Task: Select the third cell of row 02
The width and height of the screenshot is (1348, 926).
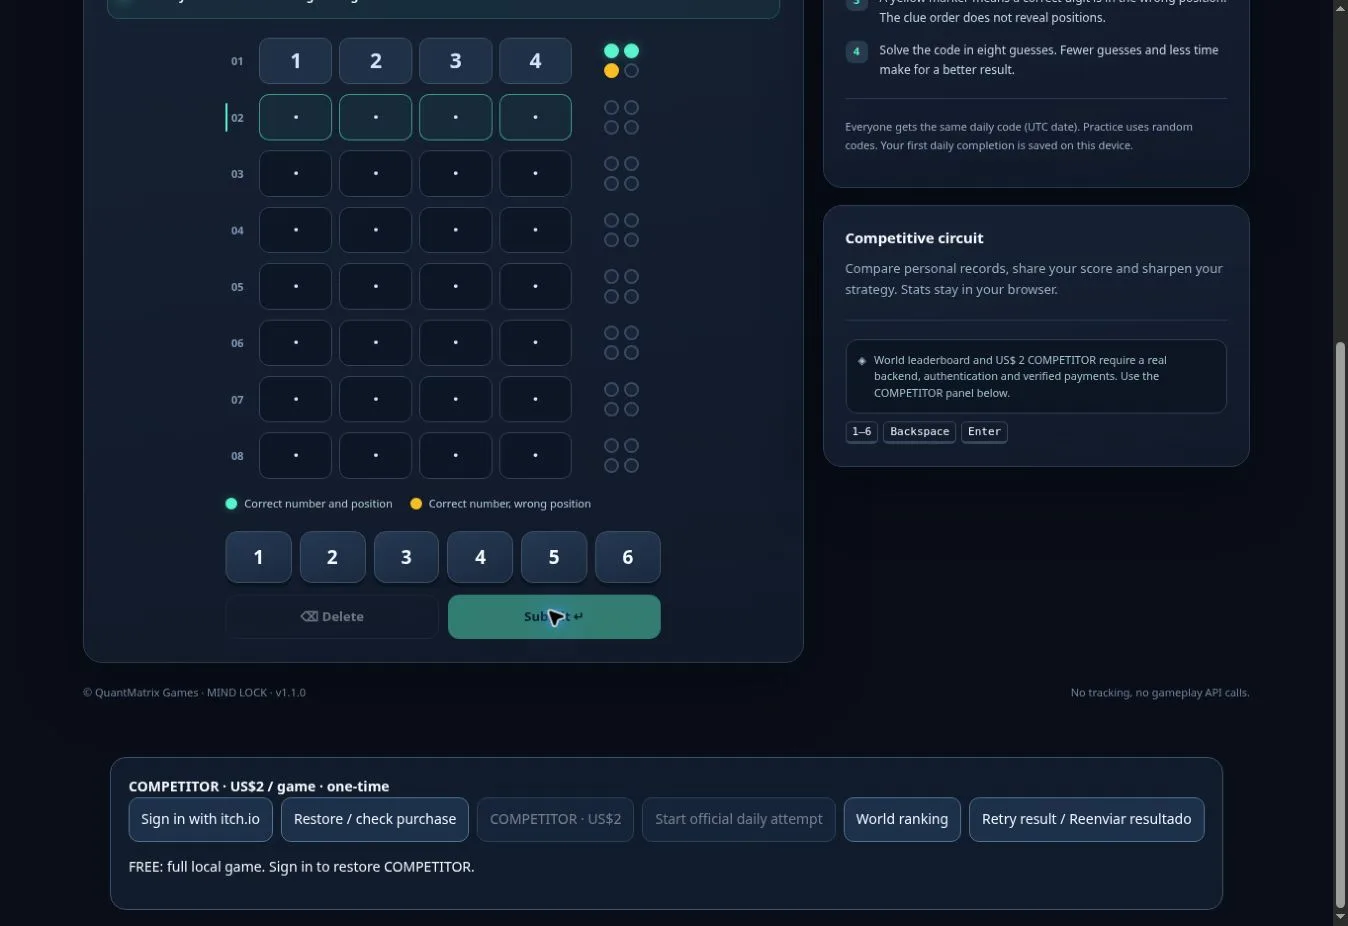Action: 455,117
